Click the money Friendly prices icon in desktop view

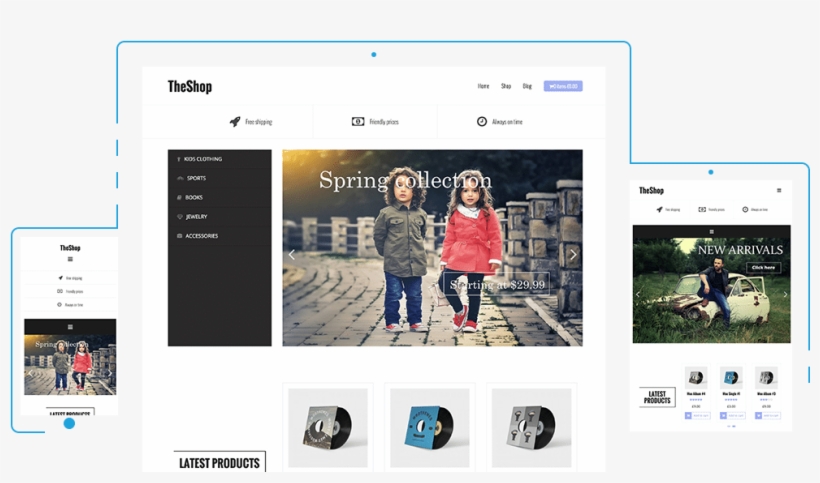pyautogui.click(x=358, y=122)
